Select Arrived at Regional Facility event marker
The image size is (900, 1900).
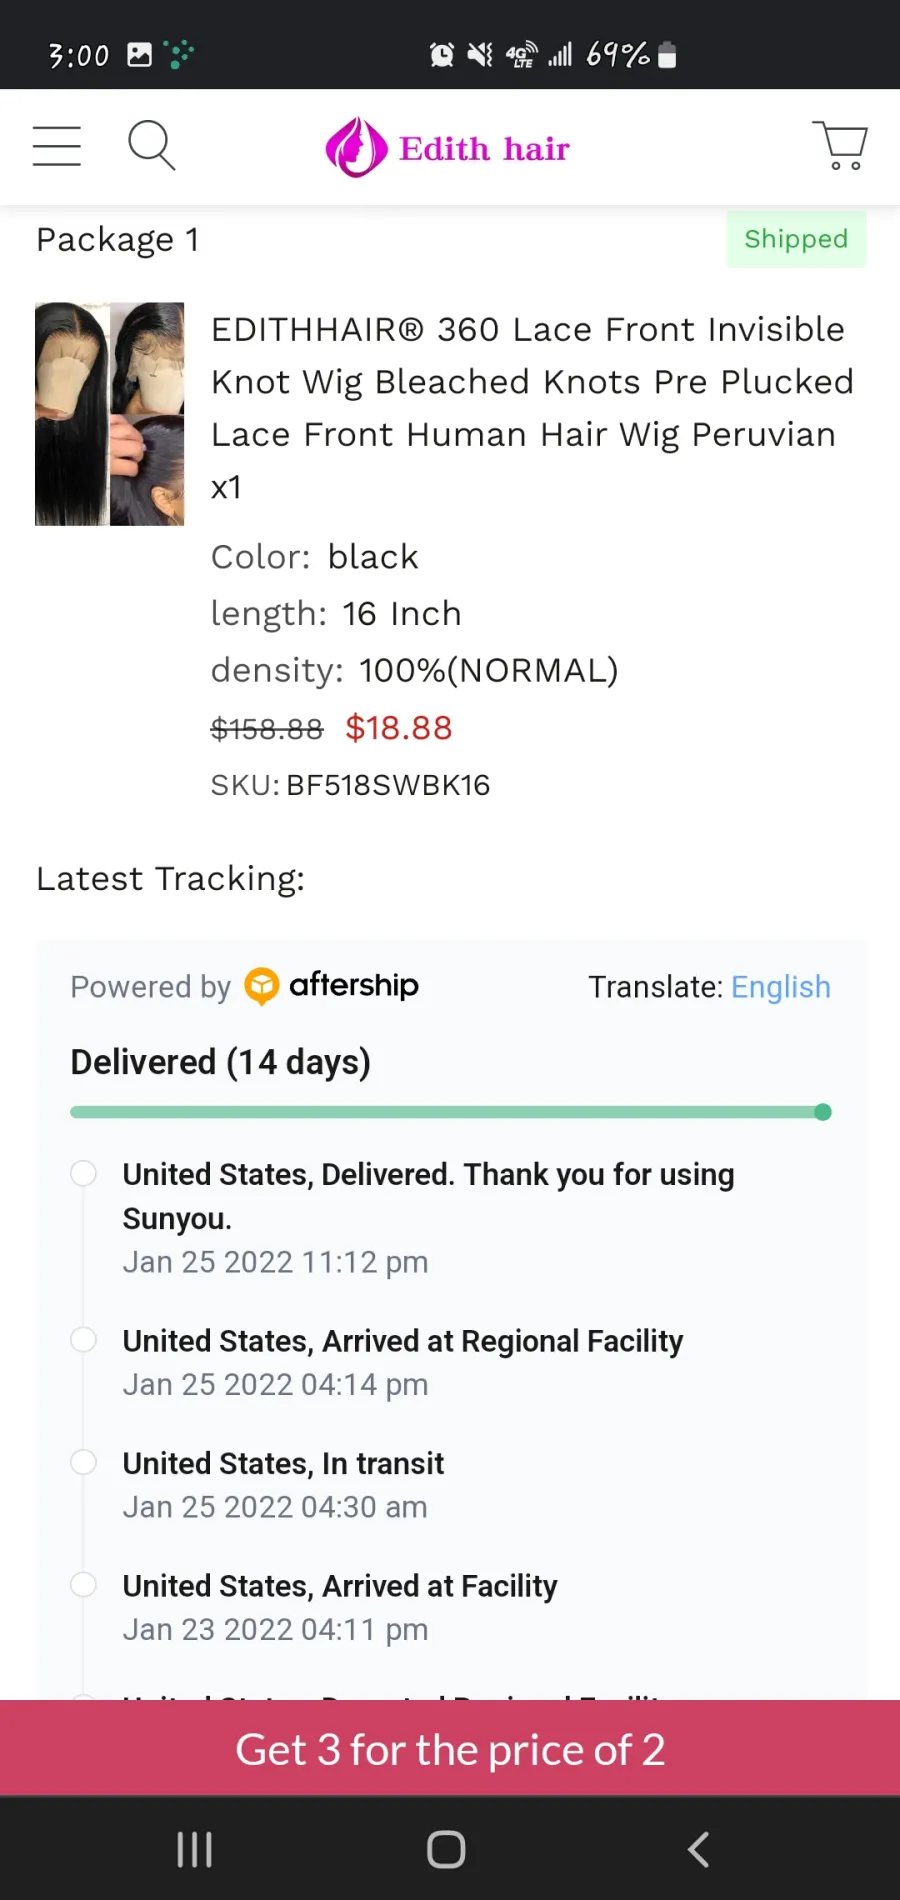tap(83, 1340)
